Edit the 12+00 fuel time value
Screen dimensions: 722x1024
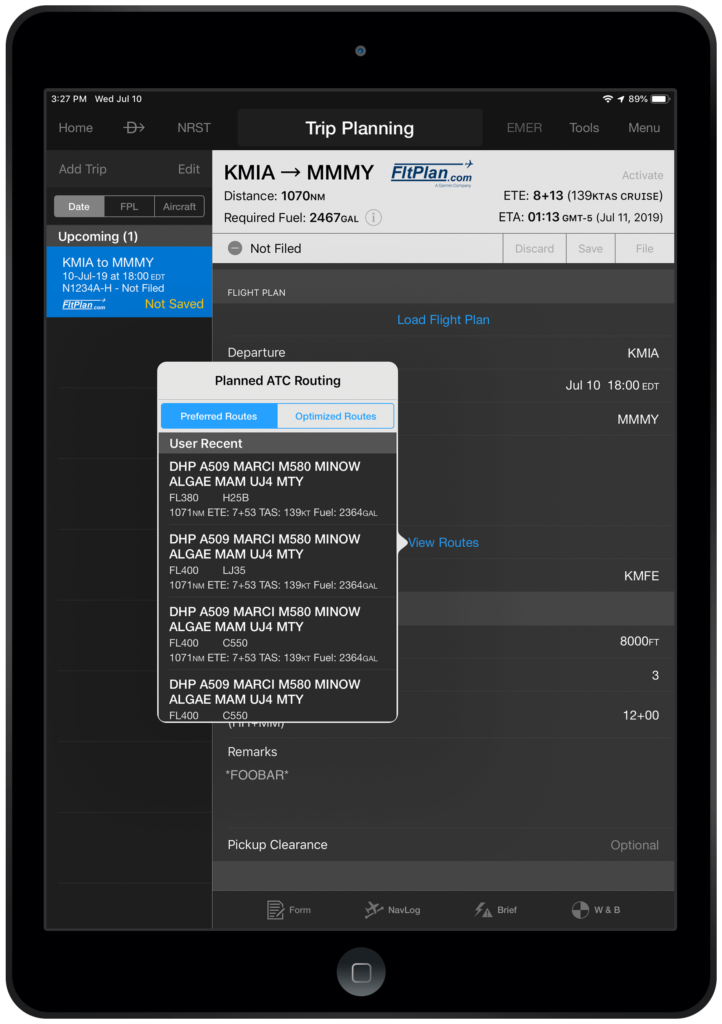(640, 715)
